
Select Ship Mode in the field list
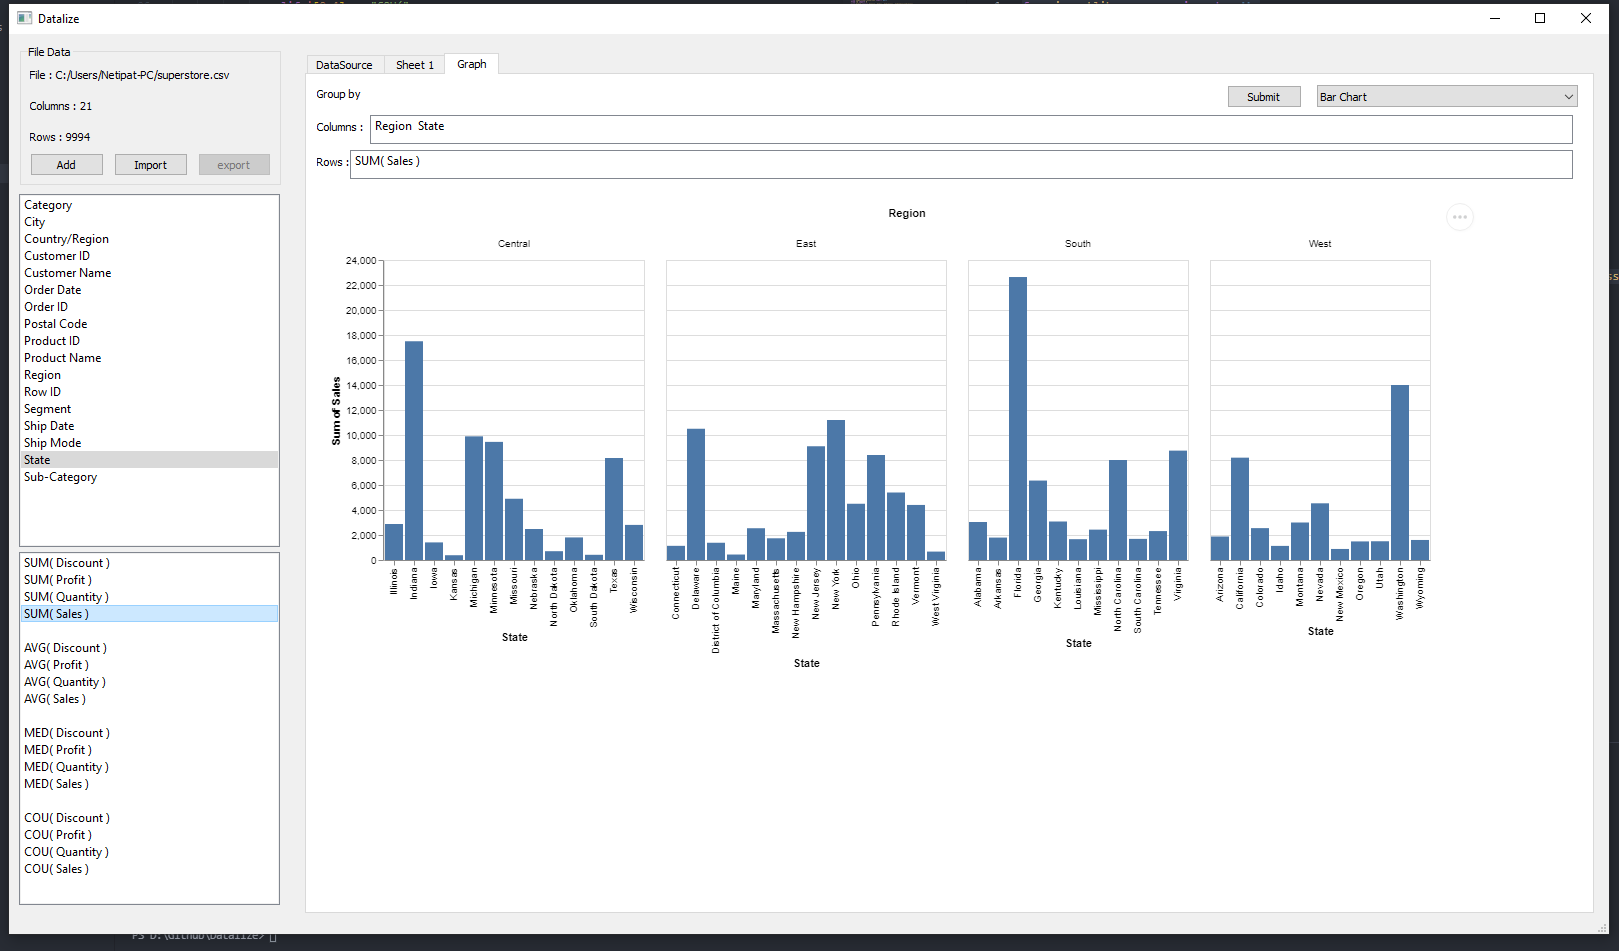coord(52,442)
